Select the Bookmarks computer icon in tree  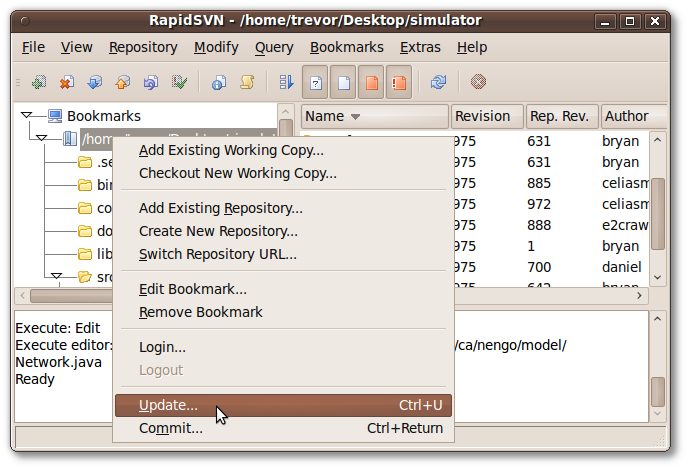(x=55, y=116)
